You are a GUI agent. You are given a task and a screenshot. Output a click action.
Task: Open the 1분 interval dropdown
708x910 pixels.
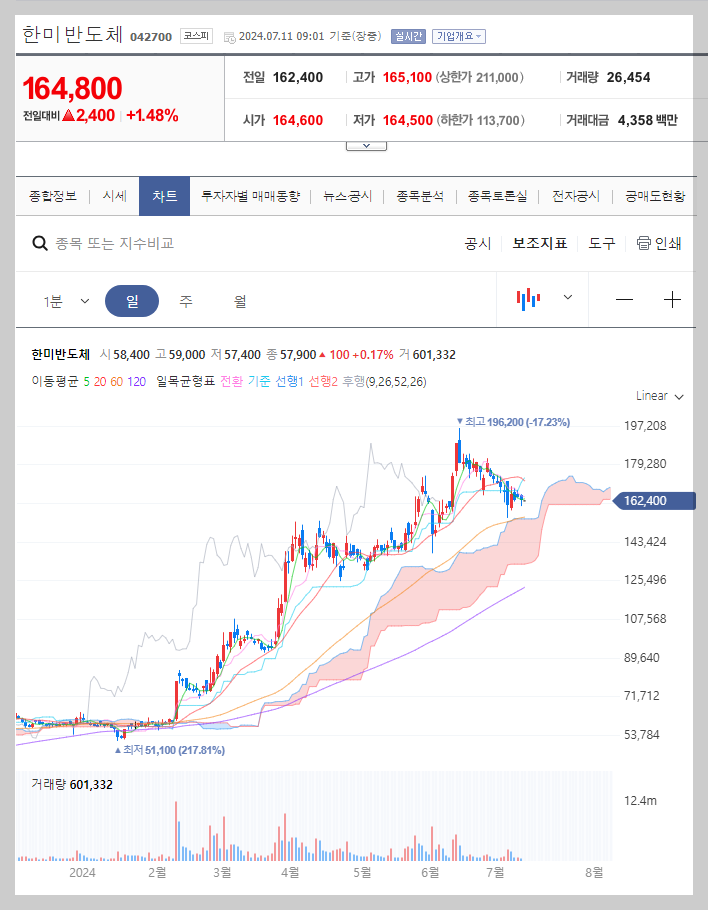click(x=65, y=299)
